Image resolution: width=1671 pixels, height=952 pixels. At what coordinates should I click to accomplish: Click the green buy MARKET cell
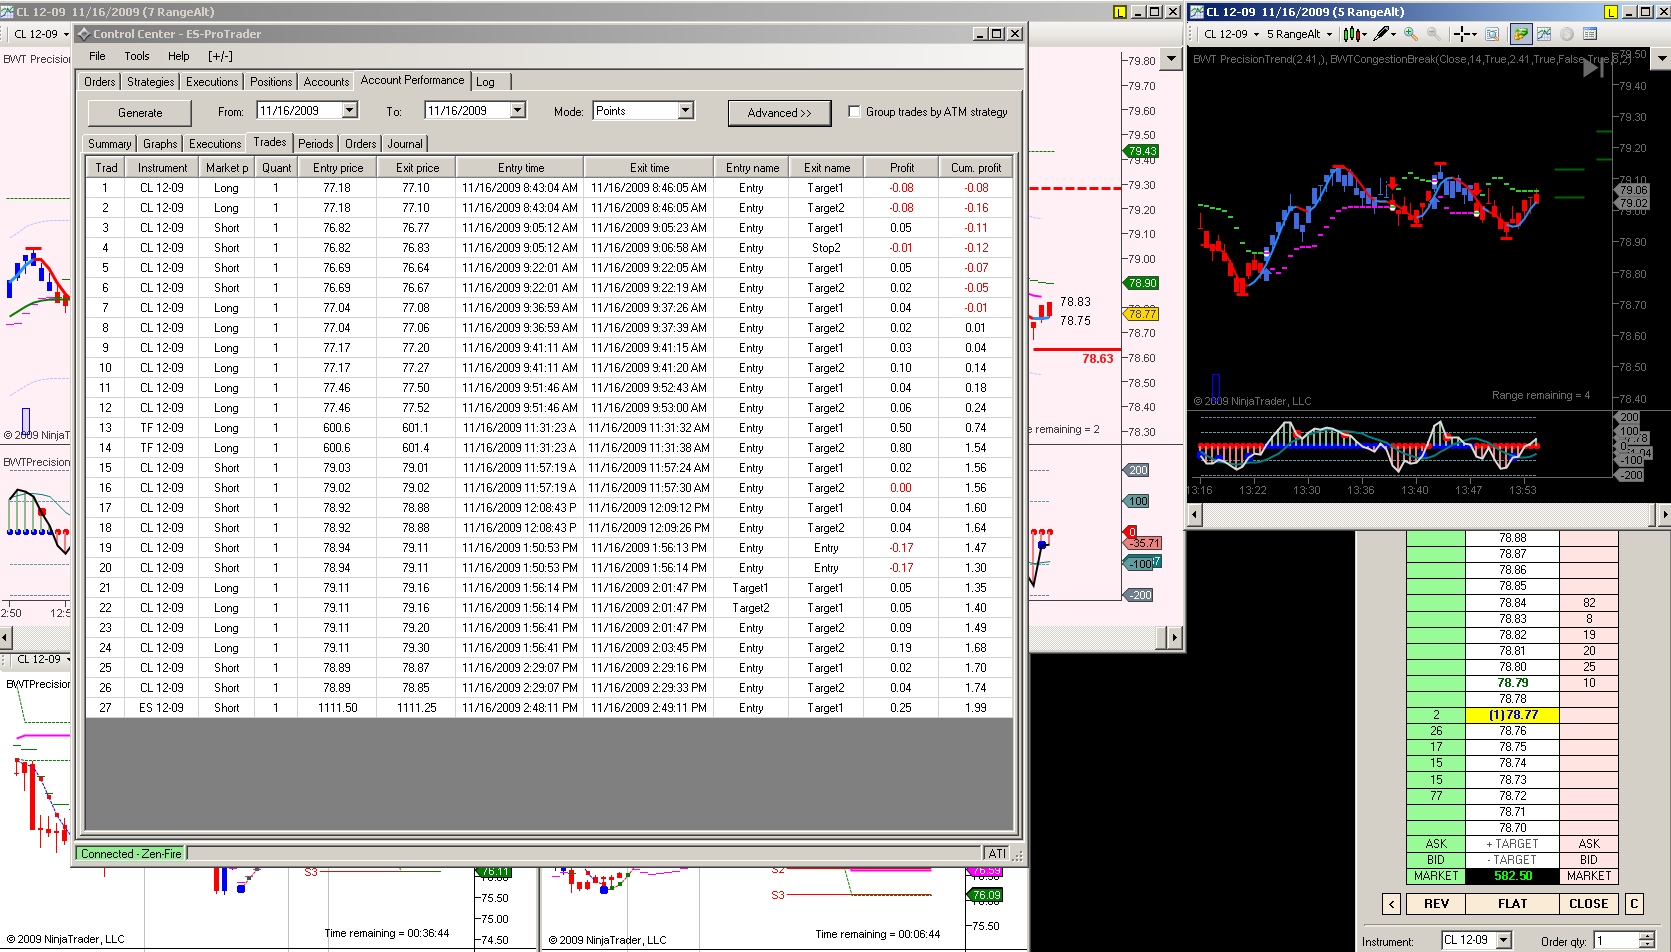(x=1436, y=876)
